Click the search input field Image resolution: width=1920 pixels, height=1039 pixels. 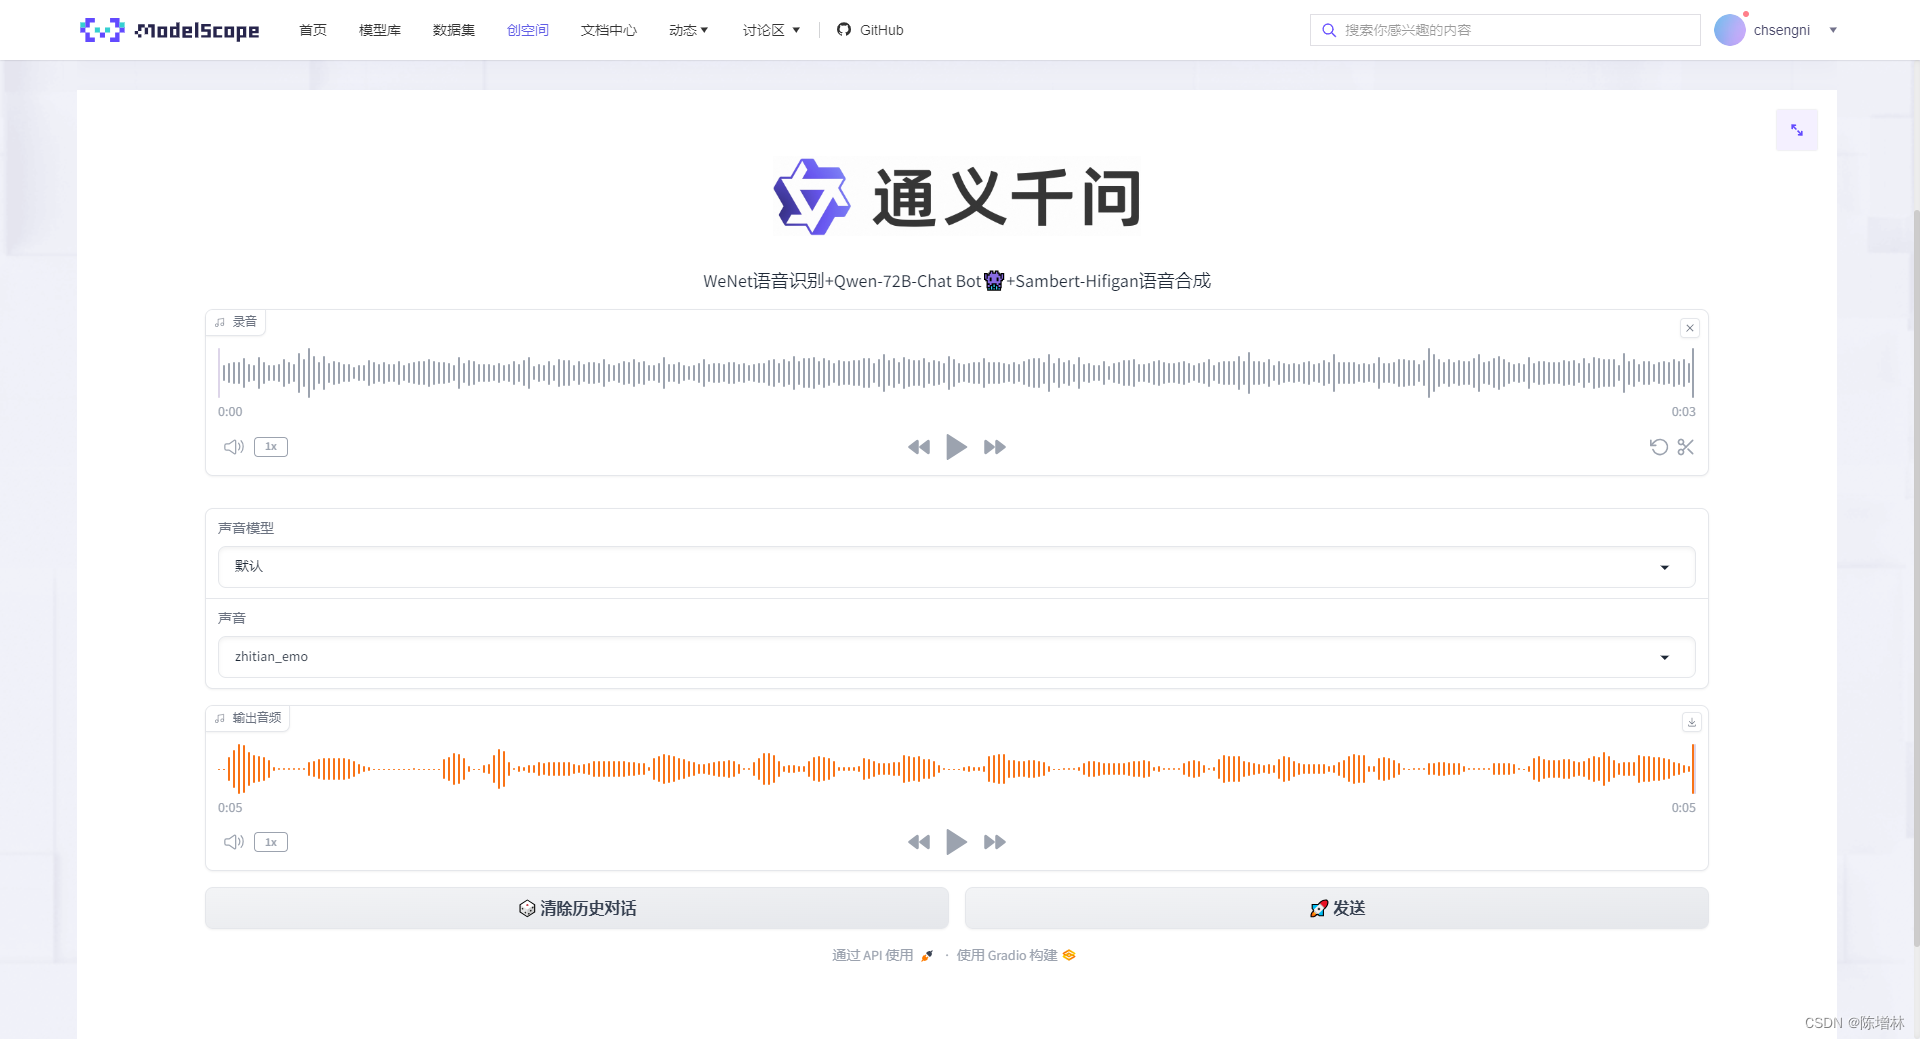coord(1505,30)
